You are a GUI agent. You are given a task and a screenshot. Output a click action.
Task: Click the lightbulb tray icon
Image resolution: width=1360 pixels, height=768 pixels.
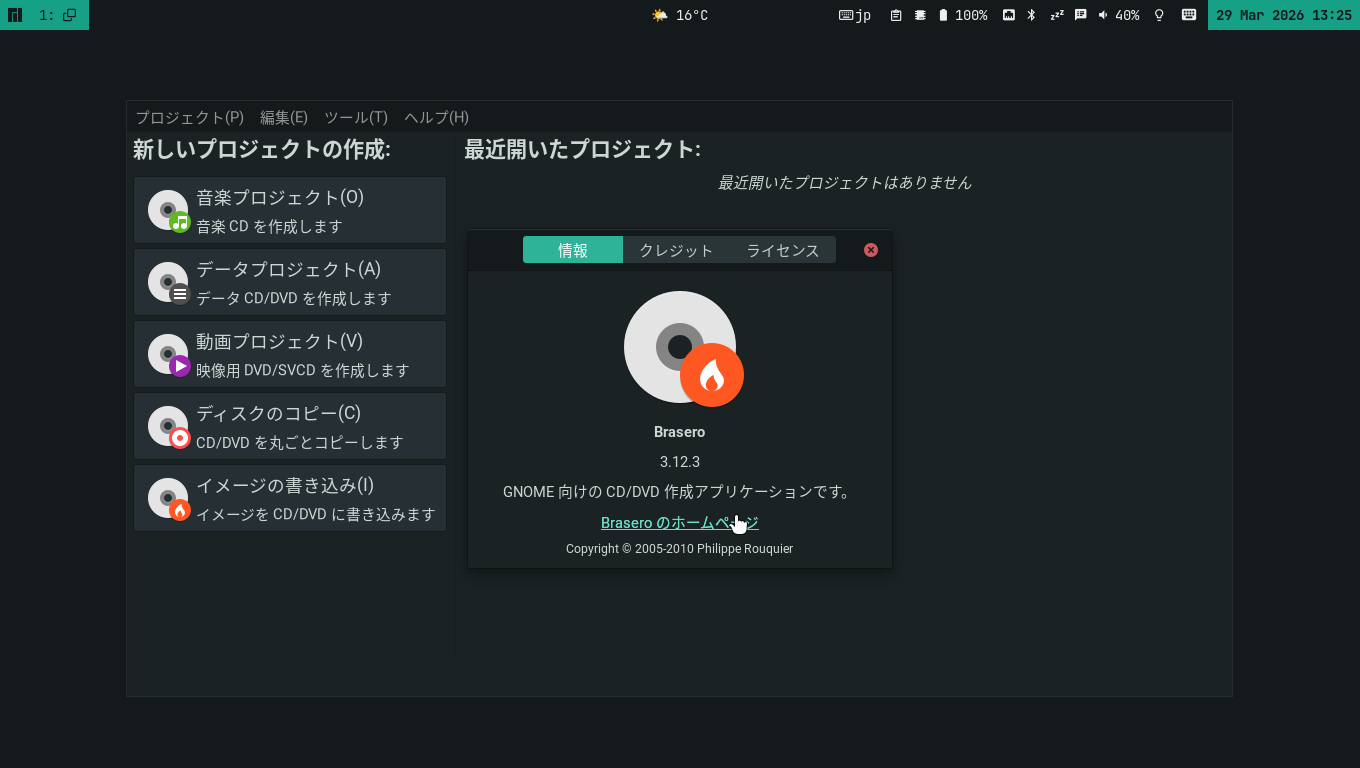pyautogui.click(x=1159, y=15)
